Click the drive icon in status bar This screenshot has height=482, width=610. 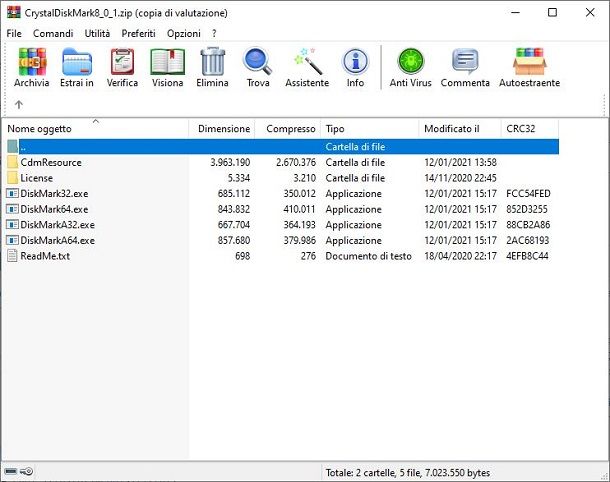pyautogui.click(x=11, y=472)
